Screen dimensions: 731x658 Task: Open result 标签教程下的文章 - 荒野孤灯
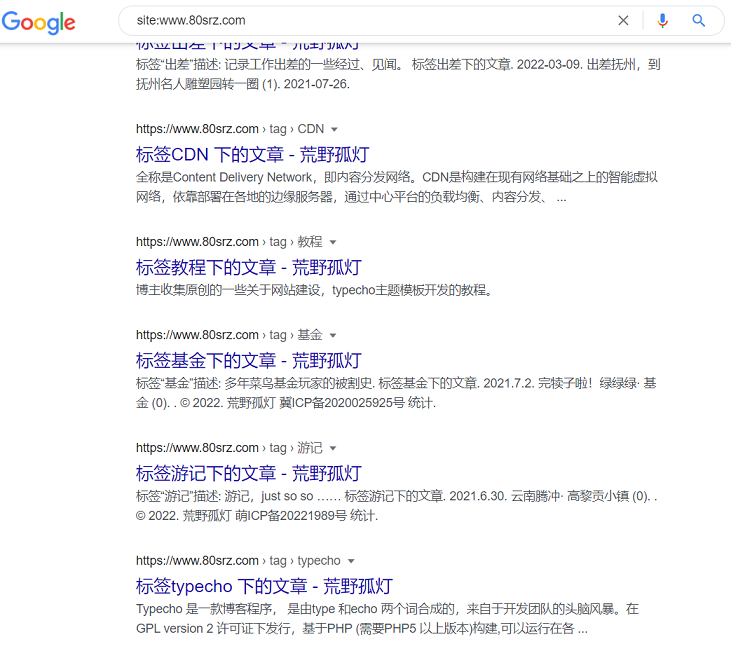tap(249, 268)
